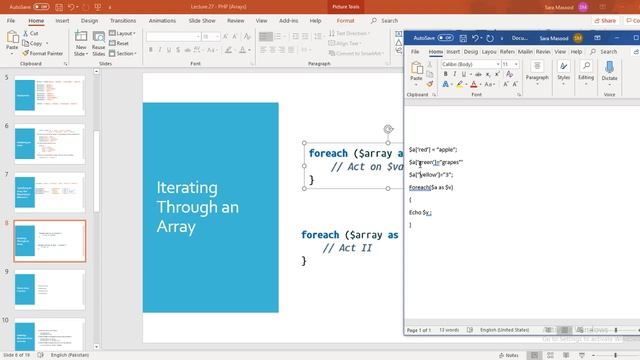This screenshot has width=640, height=360.
Task: Open Reuse Slides in PowerPoint
Action: pyautogui.click(x=98, y=43)
